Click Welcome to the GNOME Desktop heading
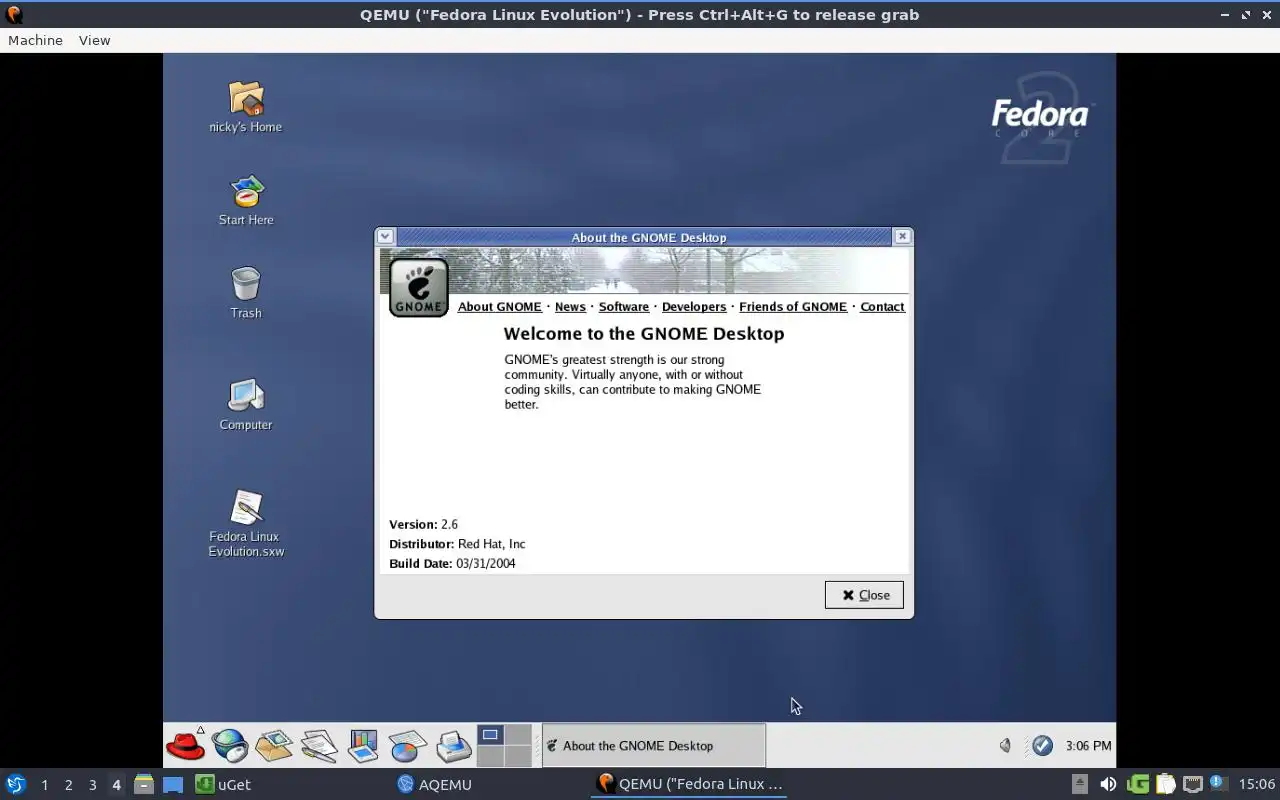Image resolution: width=1280 pixels, height=800 pixels. pos(644,334)
